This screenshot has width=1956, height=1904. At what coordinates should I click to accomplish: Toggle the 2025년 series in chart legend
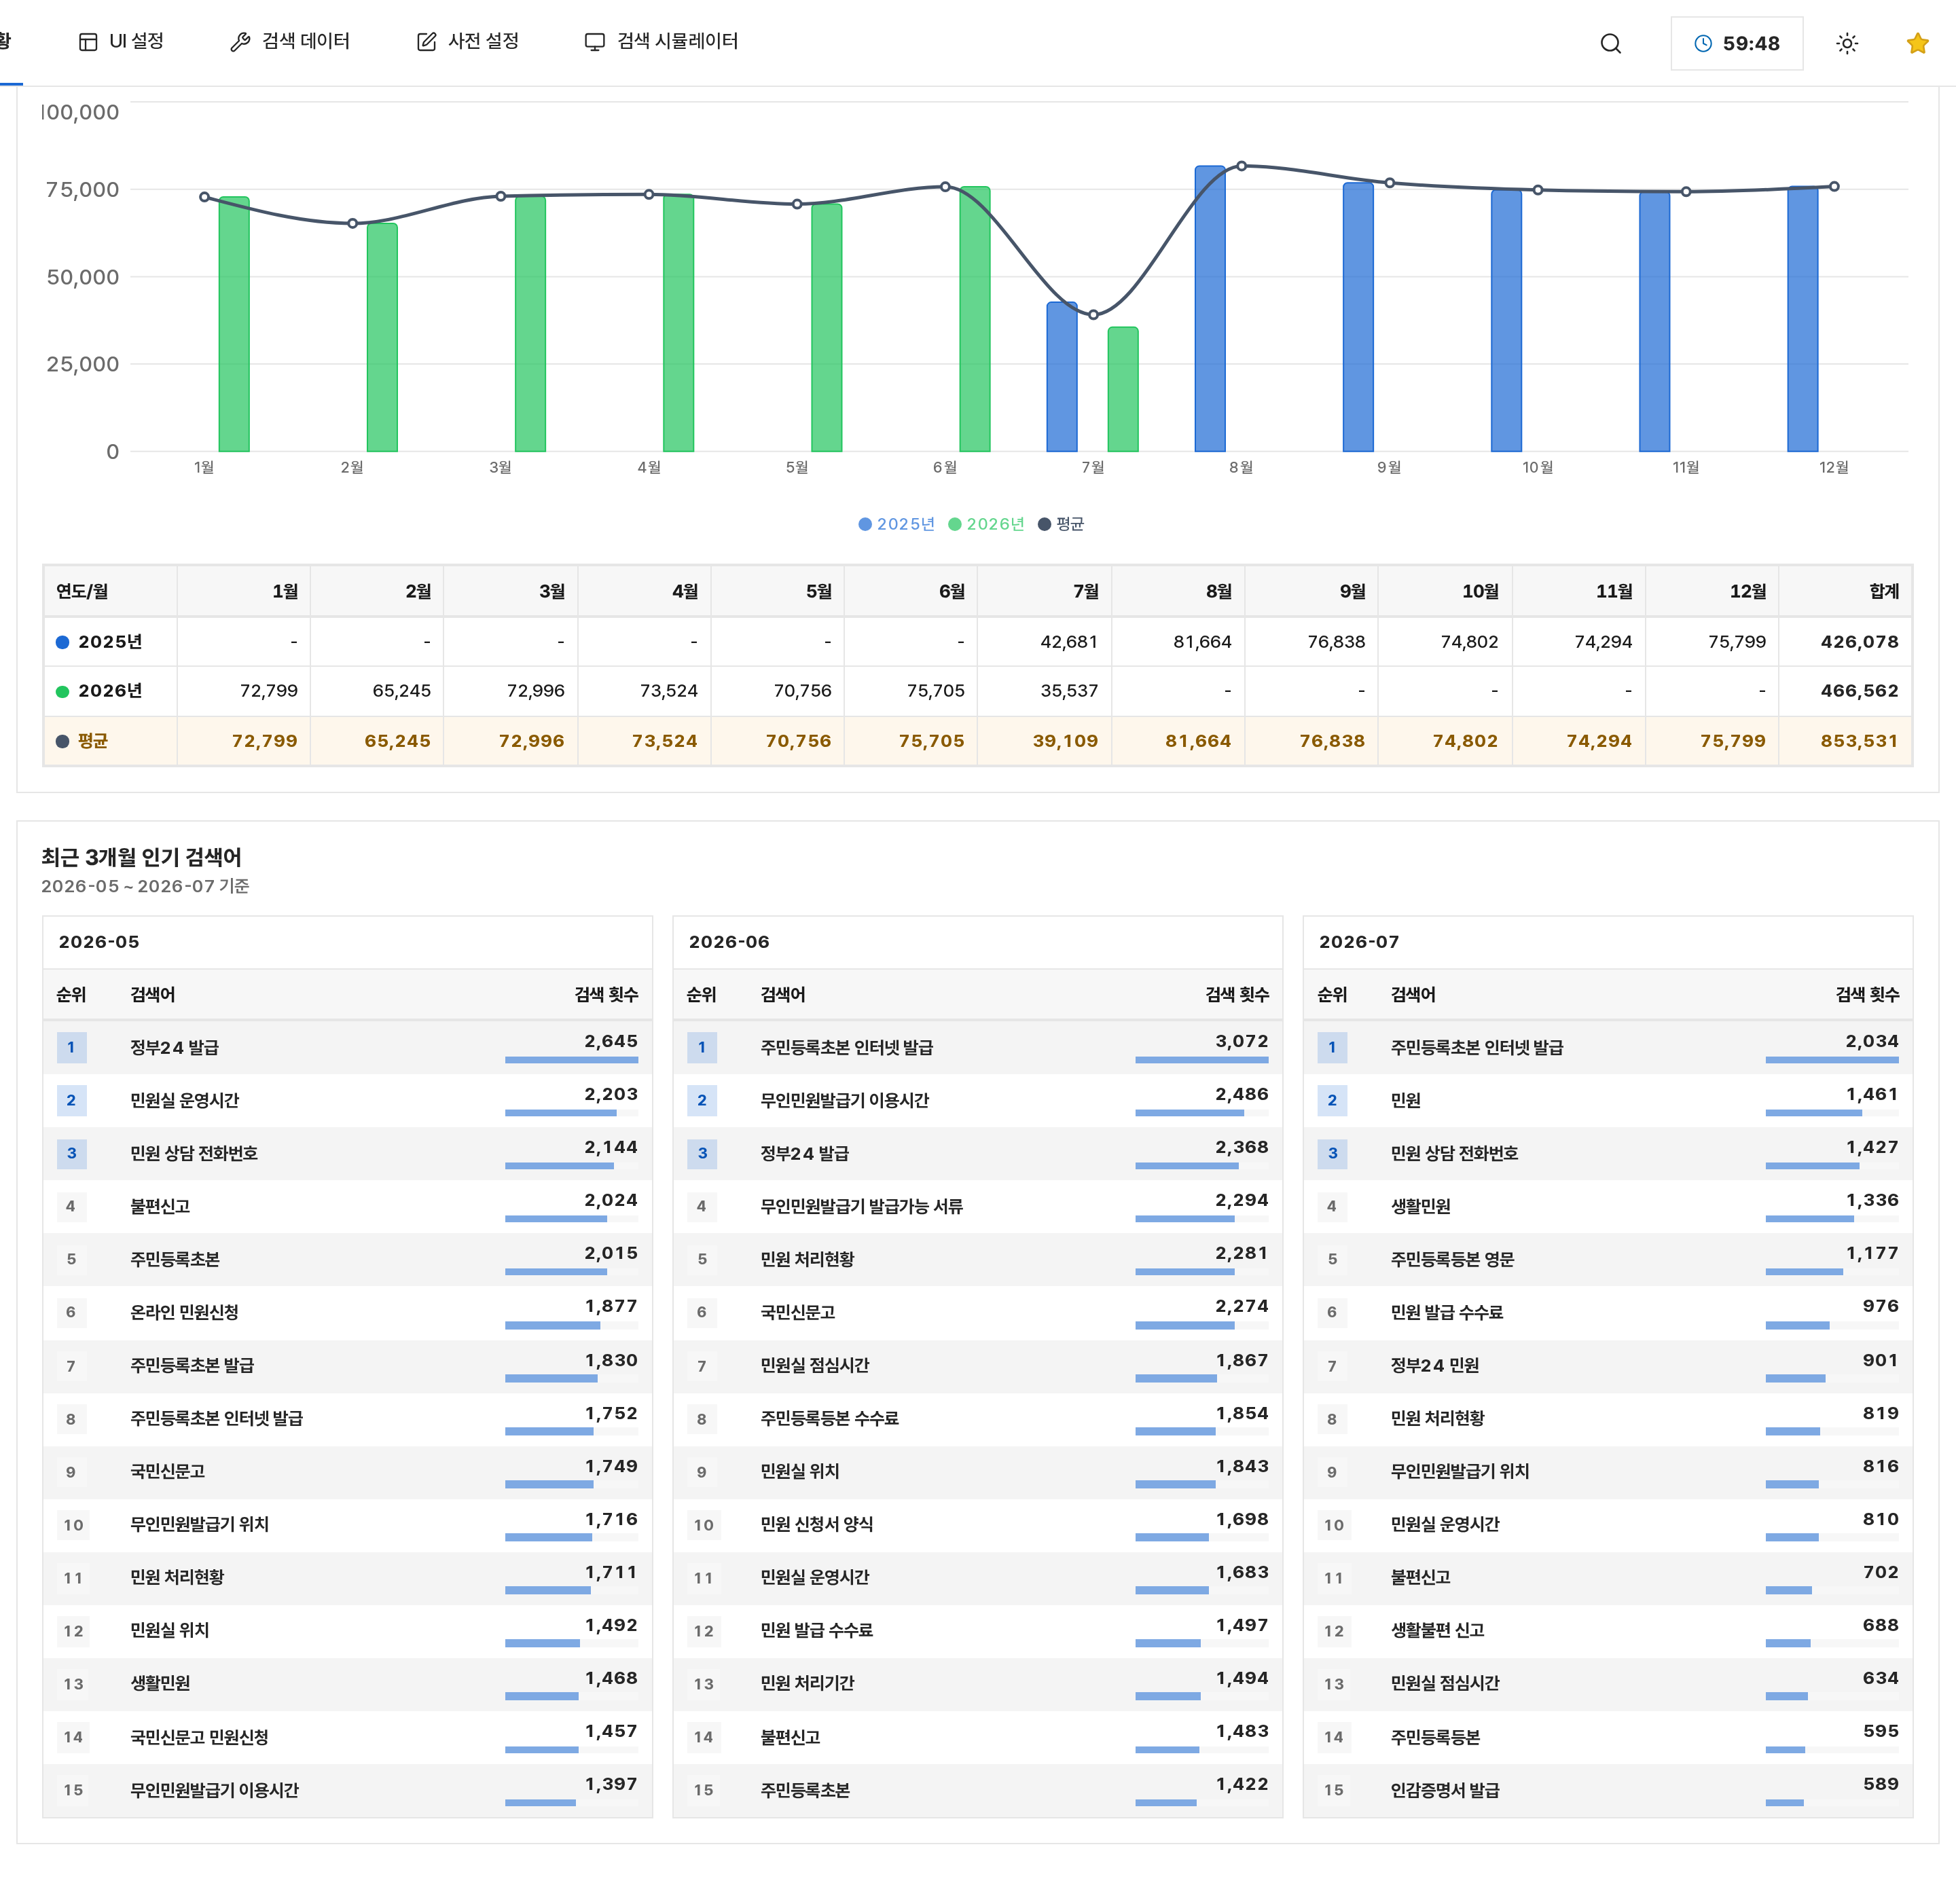(897, 524)
